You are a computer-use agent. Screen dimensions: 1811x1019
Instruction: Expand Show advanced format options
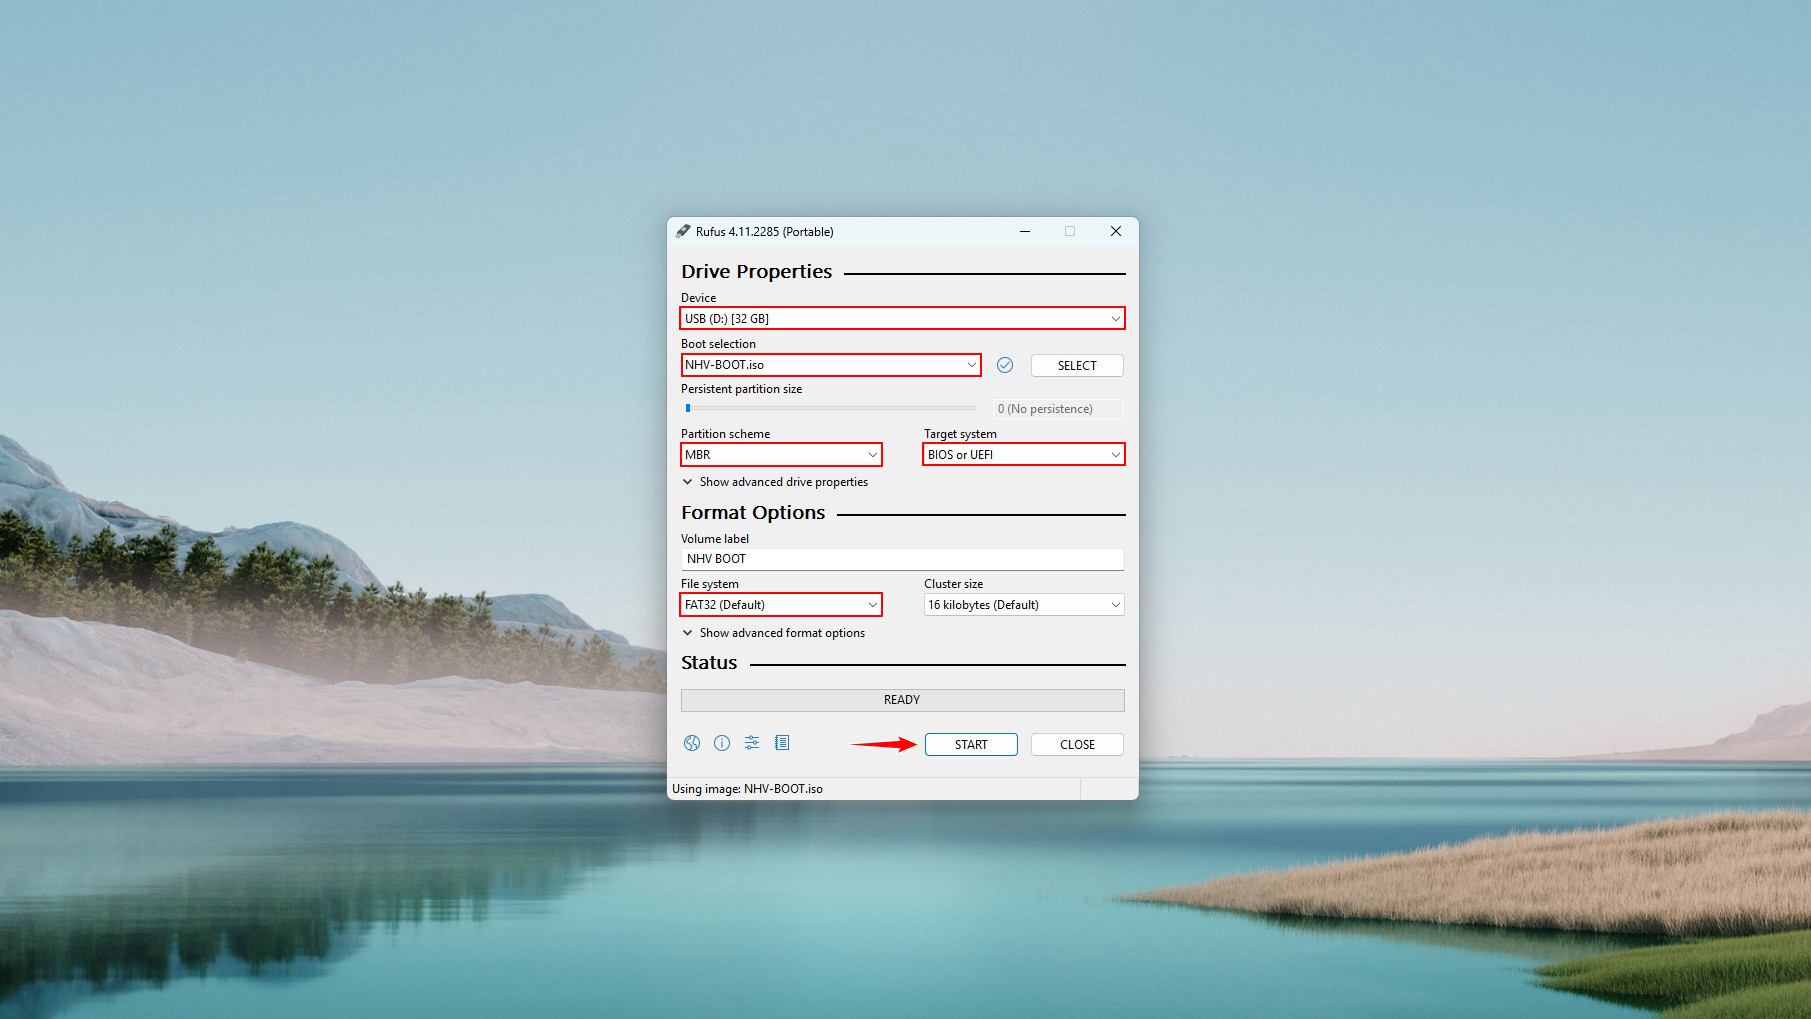point(781,633)
